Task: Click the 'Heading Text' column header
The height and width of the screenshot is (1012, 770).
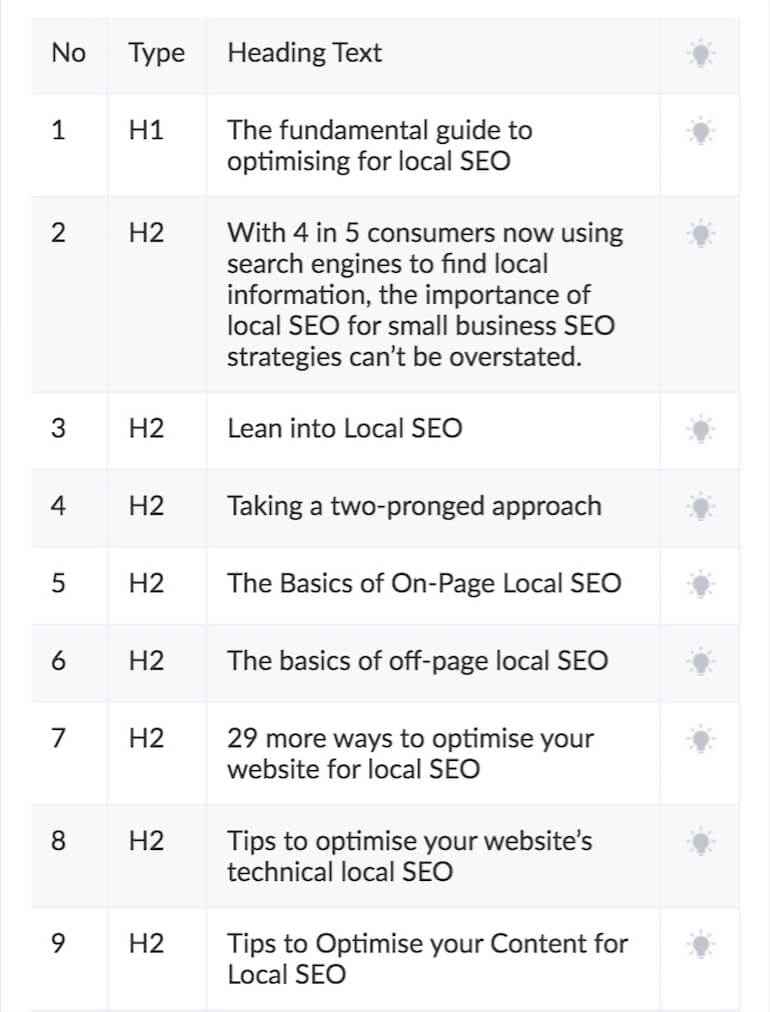Action: 305,53
